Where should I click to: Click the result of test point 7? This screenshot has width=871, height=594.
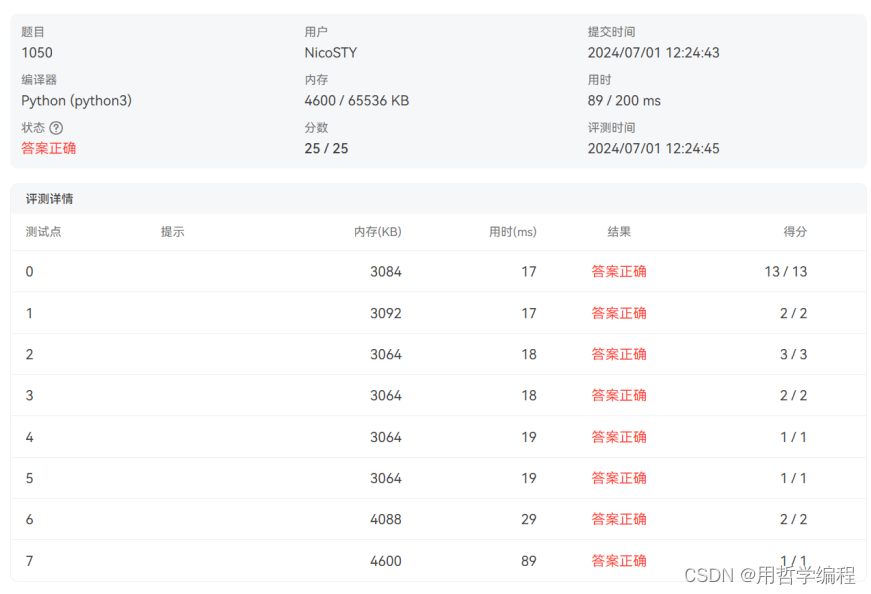tap(619, 561)
